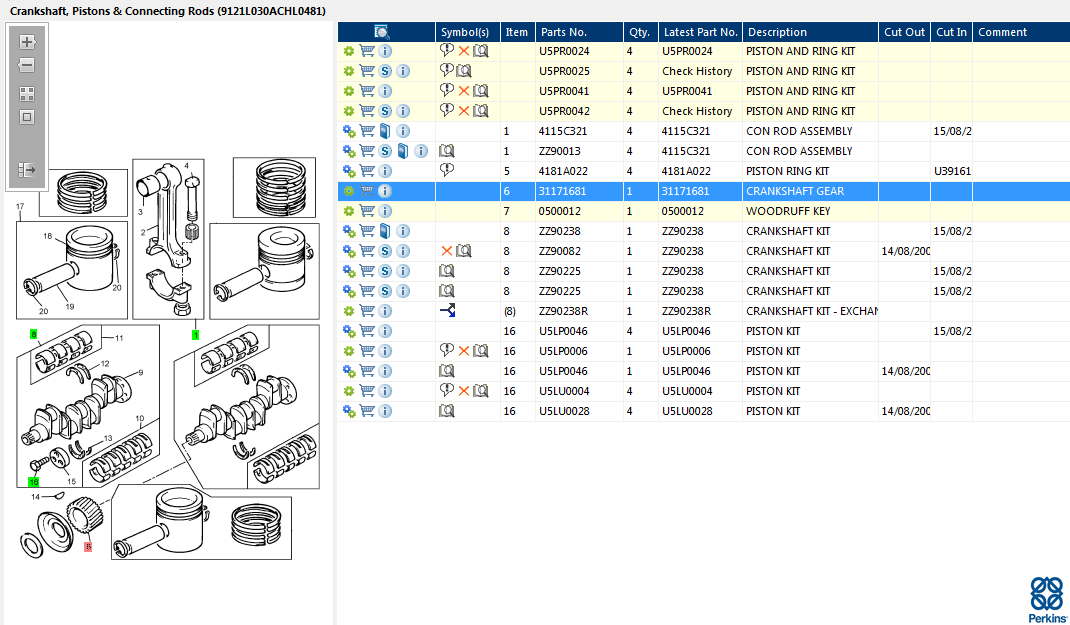The width and height of the screenshot is (1070, 625).
Task: Open the book icon for part 4115C321
Action: tap(385, 131)
